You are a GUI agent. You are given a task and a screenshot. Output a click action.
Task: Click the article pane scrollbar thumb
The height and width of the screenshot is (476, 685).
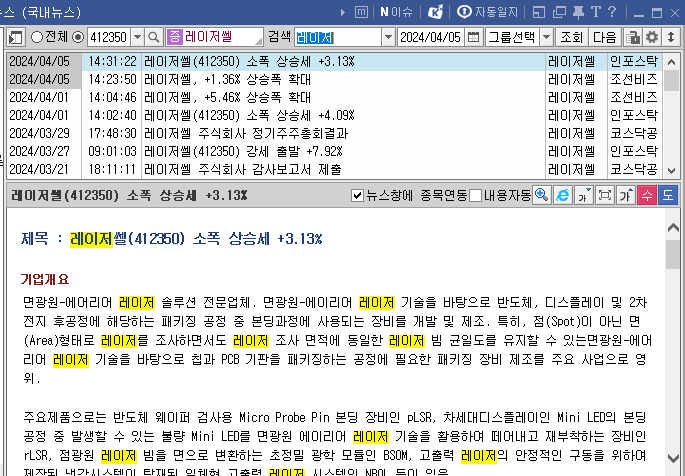coord(673,255)
